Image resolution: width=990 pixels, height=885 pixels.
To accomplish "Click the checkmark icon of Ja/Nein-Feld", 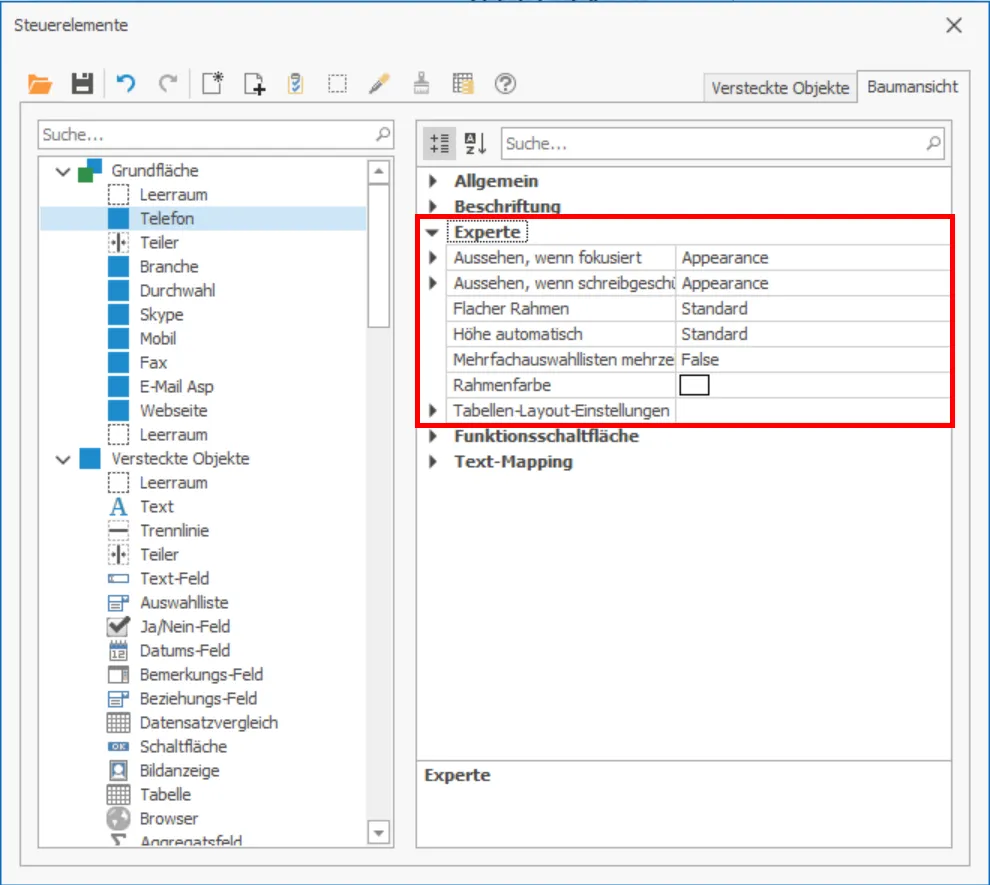I will 118,626.
